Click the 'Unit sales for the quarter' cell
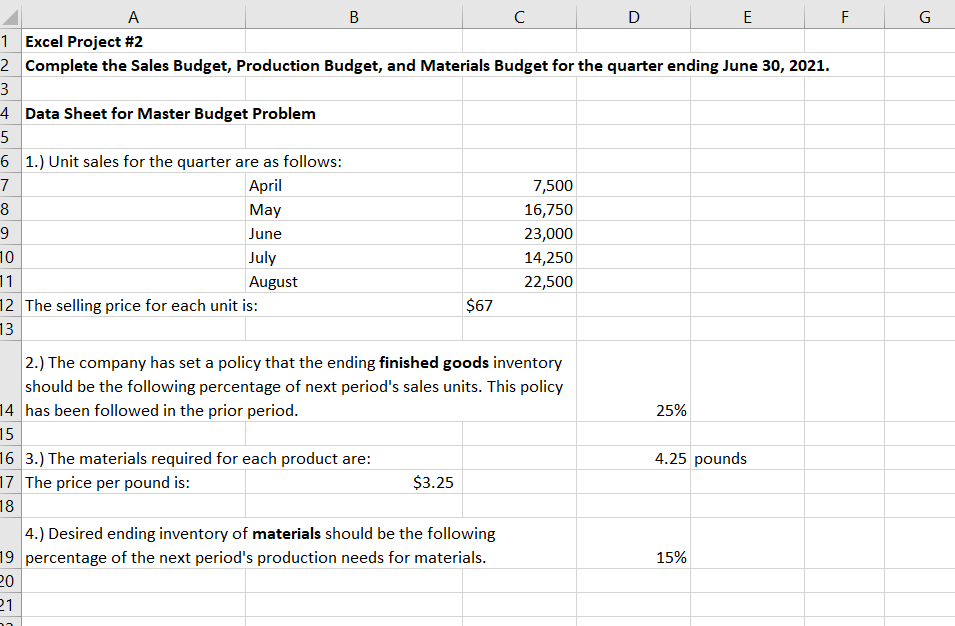This screenshot has width=955, height=626. click(x=183, y=161)
